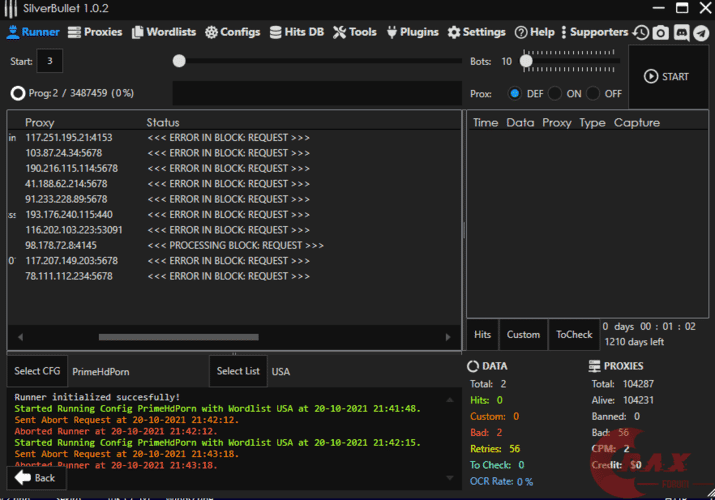715x500 pixels.
Task: Open the Settings tab
Action: [x=476, y=32]
